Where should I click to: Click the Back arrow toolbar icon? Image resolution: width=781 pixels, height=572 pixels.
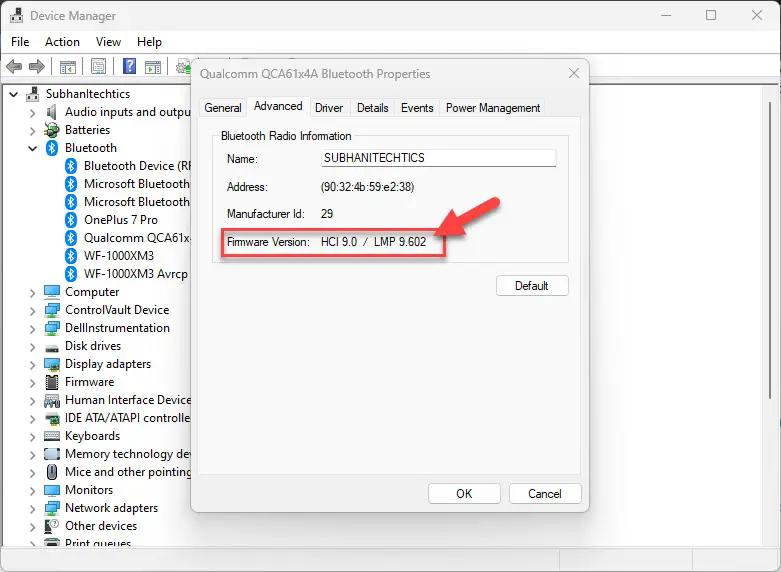tap(14, 66)
